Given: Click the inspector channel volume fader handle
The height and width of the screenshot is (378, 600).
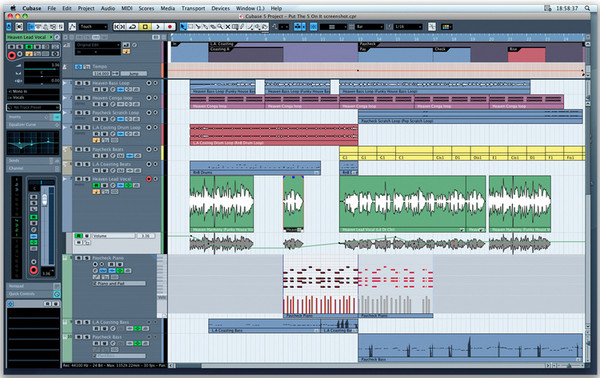Looking at the screenshot, I should click(x=44, y=199).
